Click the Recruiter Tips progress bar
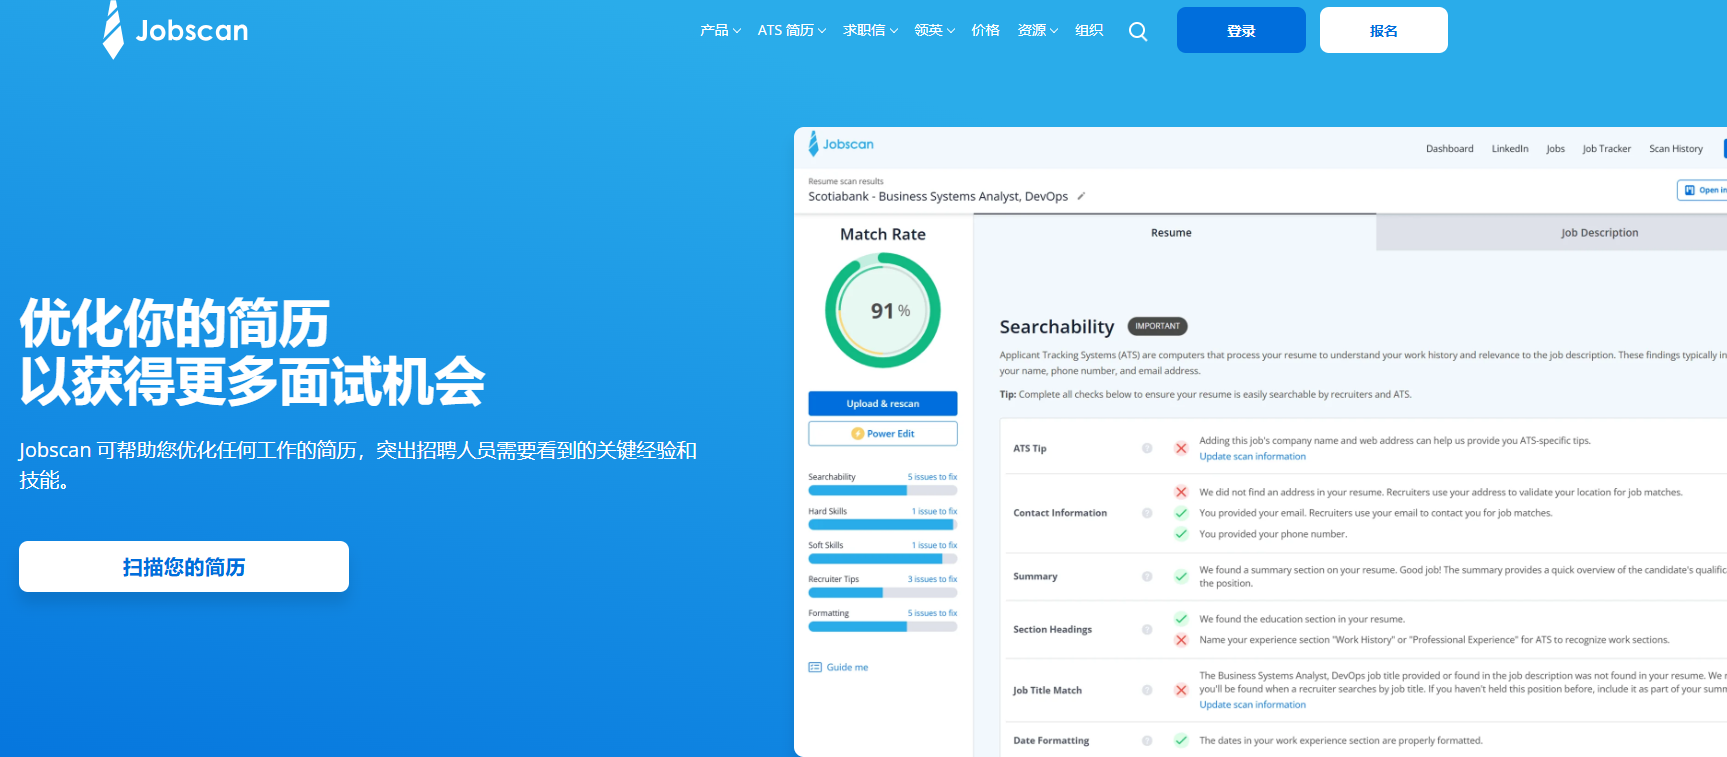The height and width of the screenshot is (757, 1727). (x=883, y=593)
